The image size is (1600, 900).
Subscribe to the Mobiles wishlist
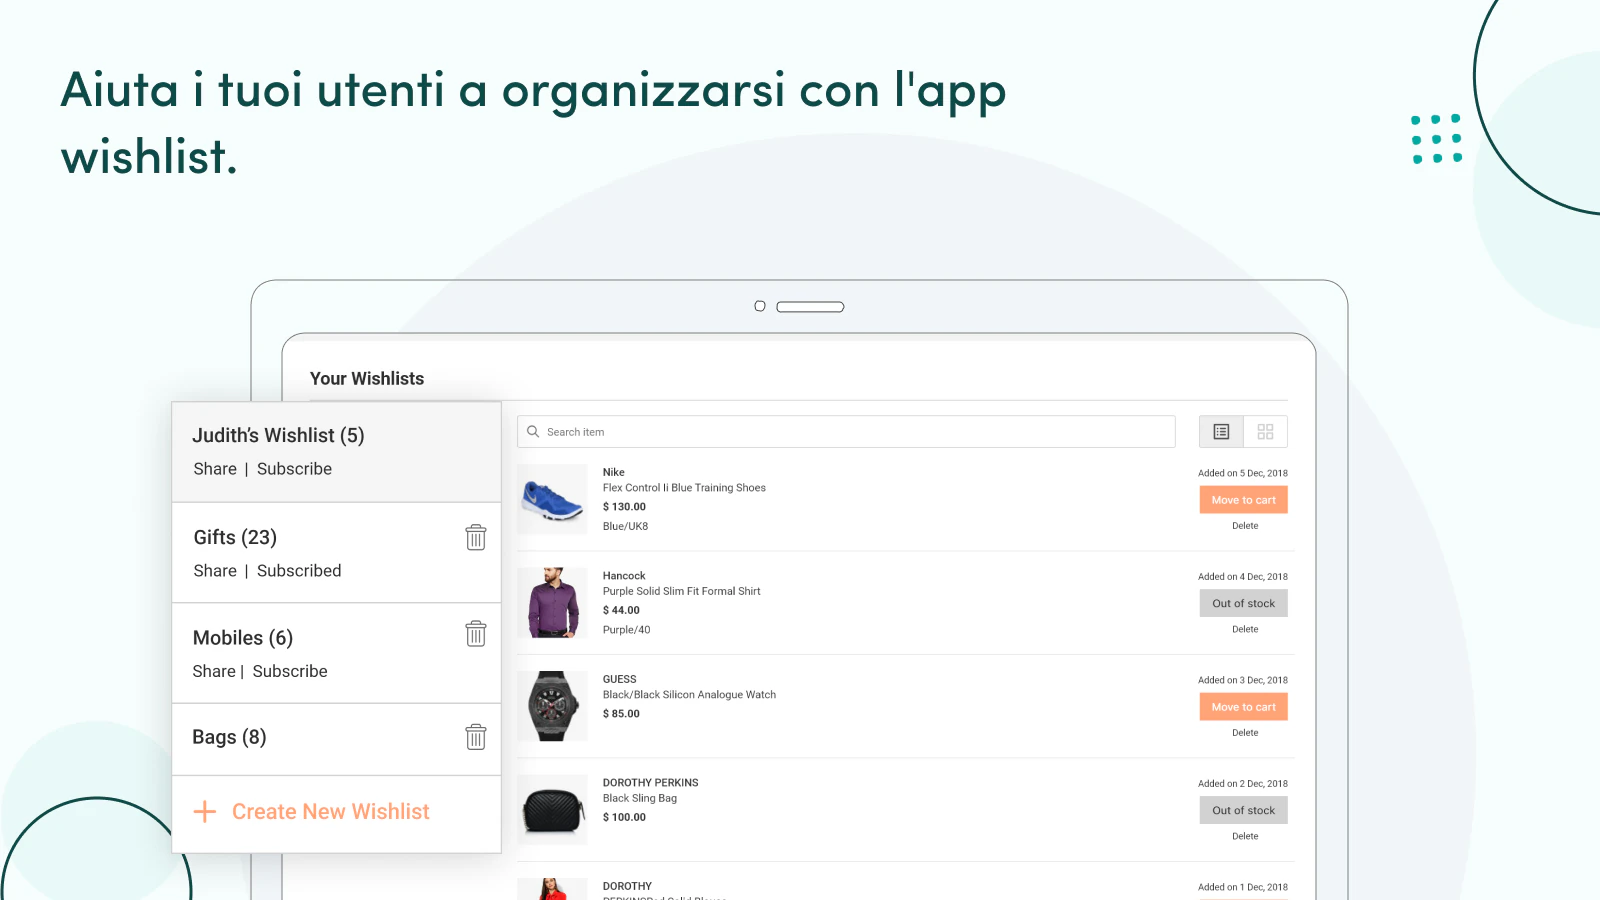(x=290, y=672)
